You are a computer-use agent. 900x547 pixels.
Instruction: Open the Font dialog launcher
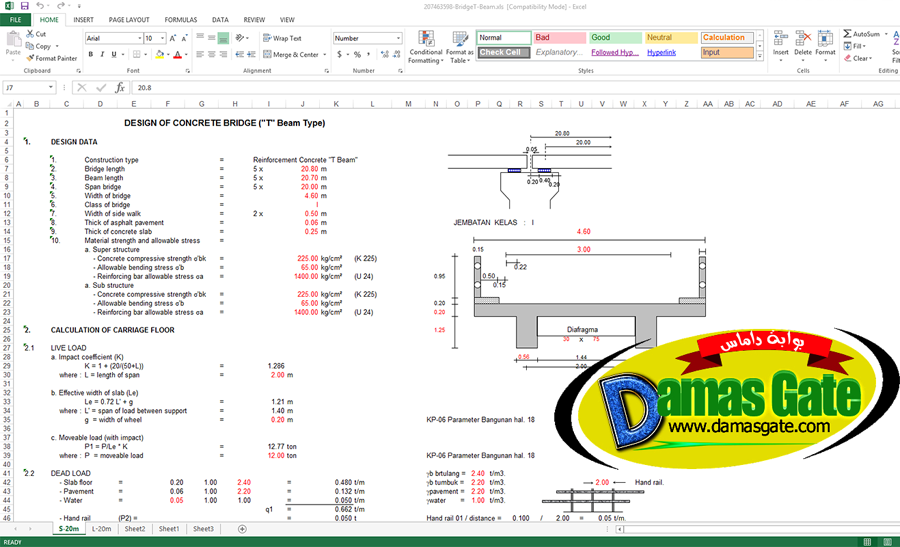tap(188, 71)
